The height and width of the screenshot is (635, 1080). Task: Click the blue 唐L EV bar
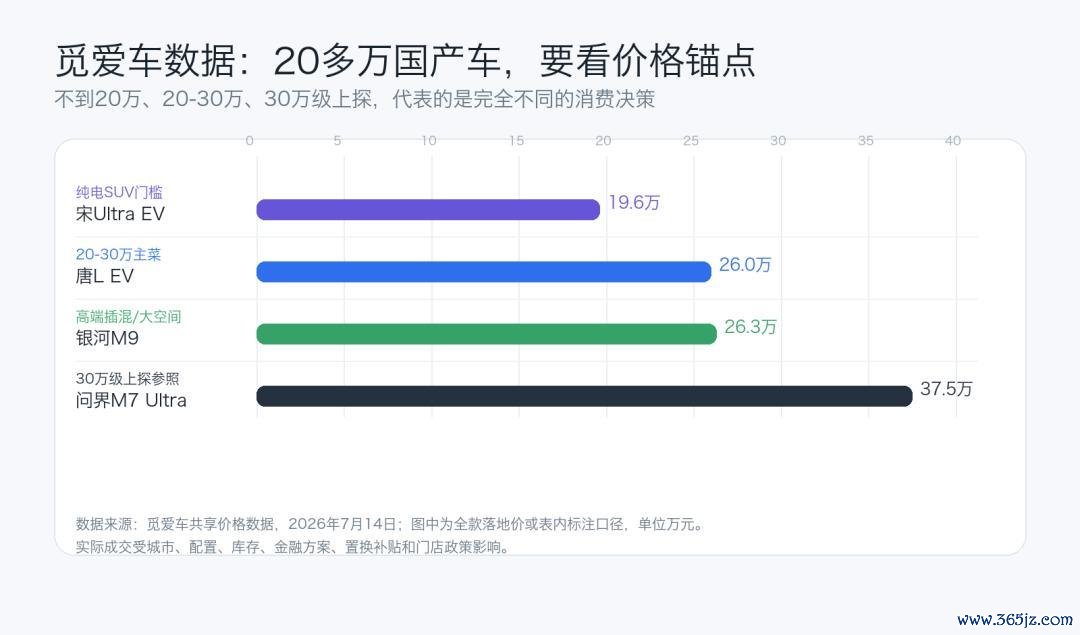[484, 272]
